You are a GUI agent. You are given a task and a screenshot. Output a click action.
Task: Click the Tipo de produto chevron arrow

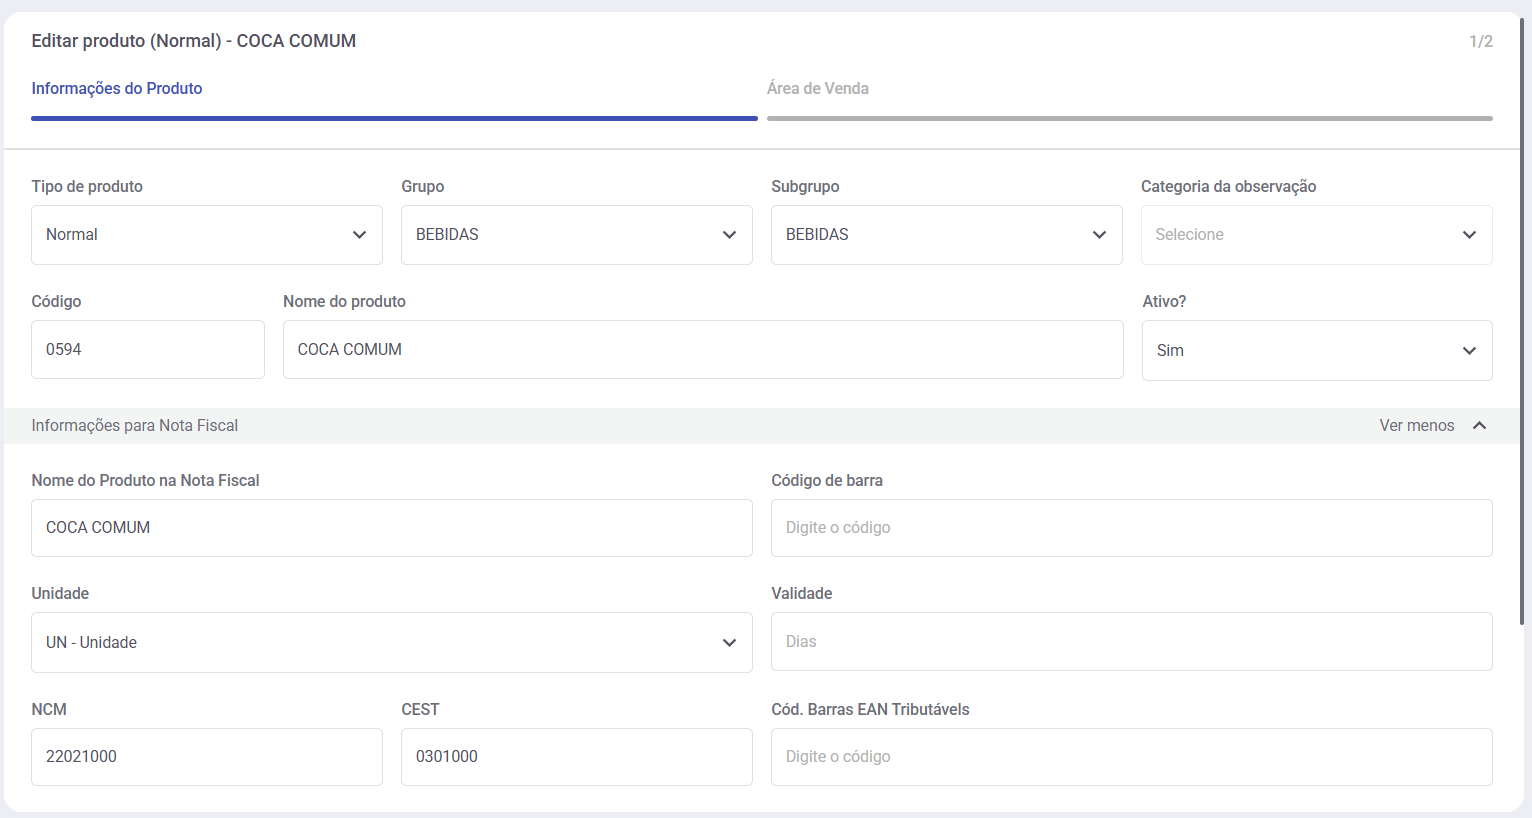(359, 235)
